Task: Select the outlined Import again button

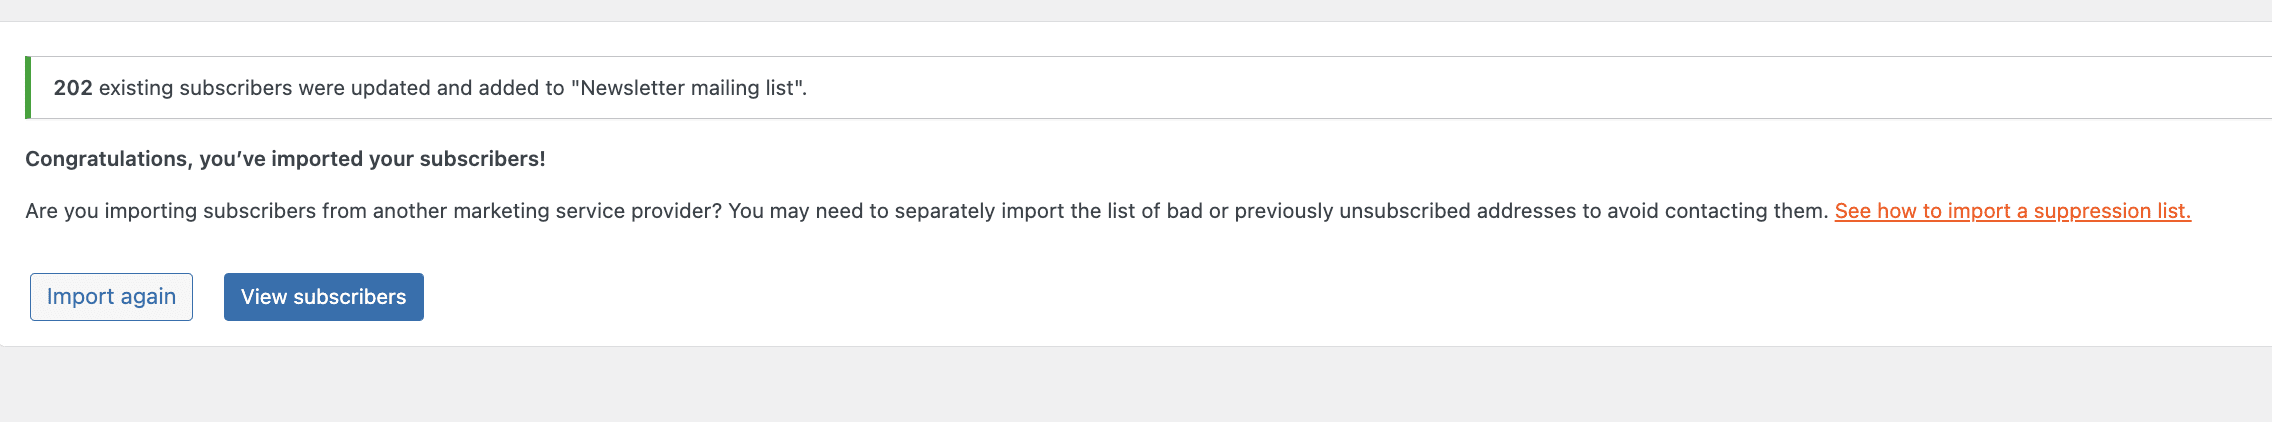Action: [x=111, y=297]
